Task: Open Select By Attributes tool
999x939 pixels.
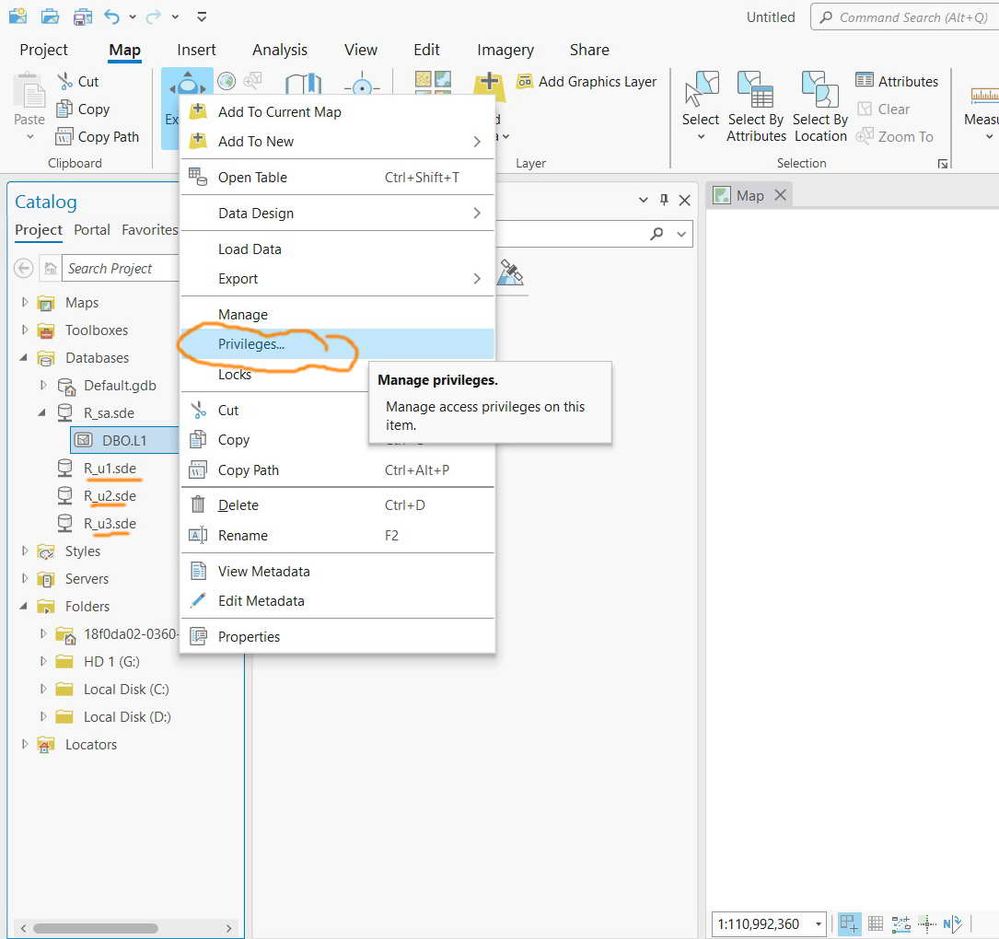Action: [756, 106]
